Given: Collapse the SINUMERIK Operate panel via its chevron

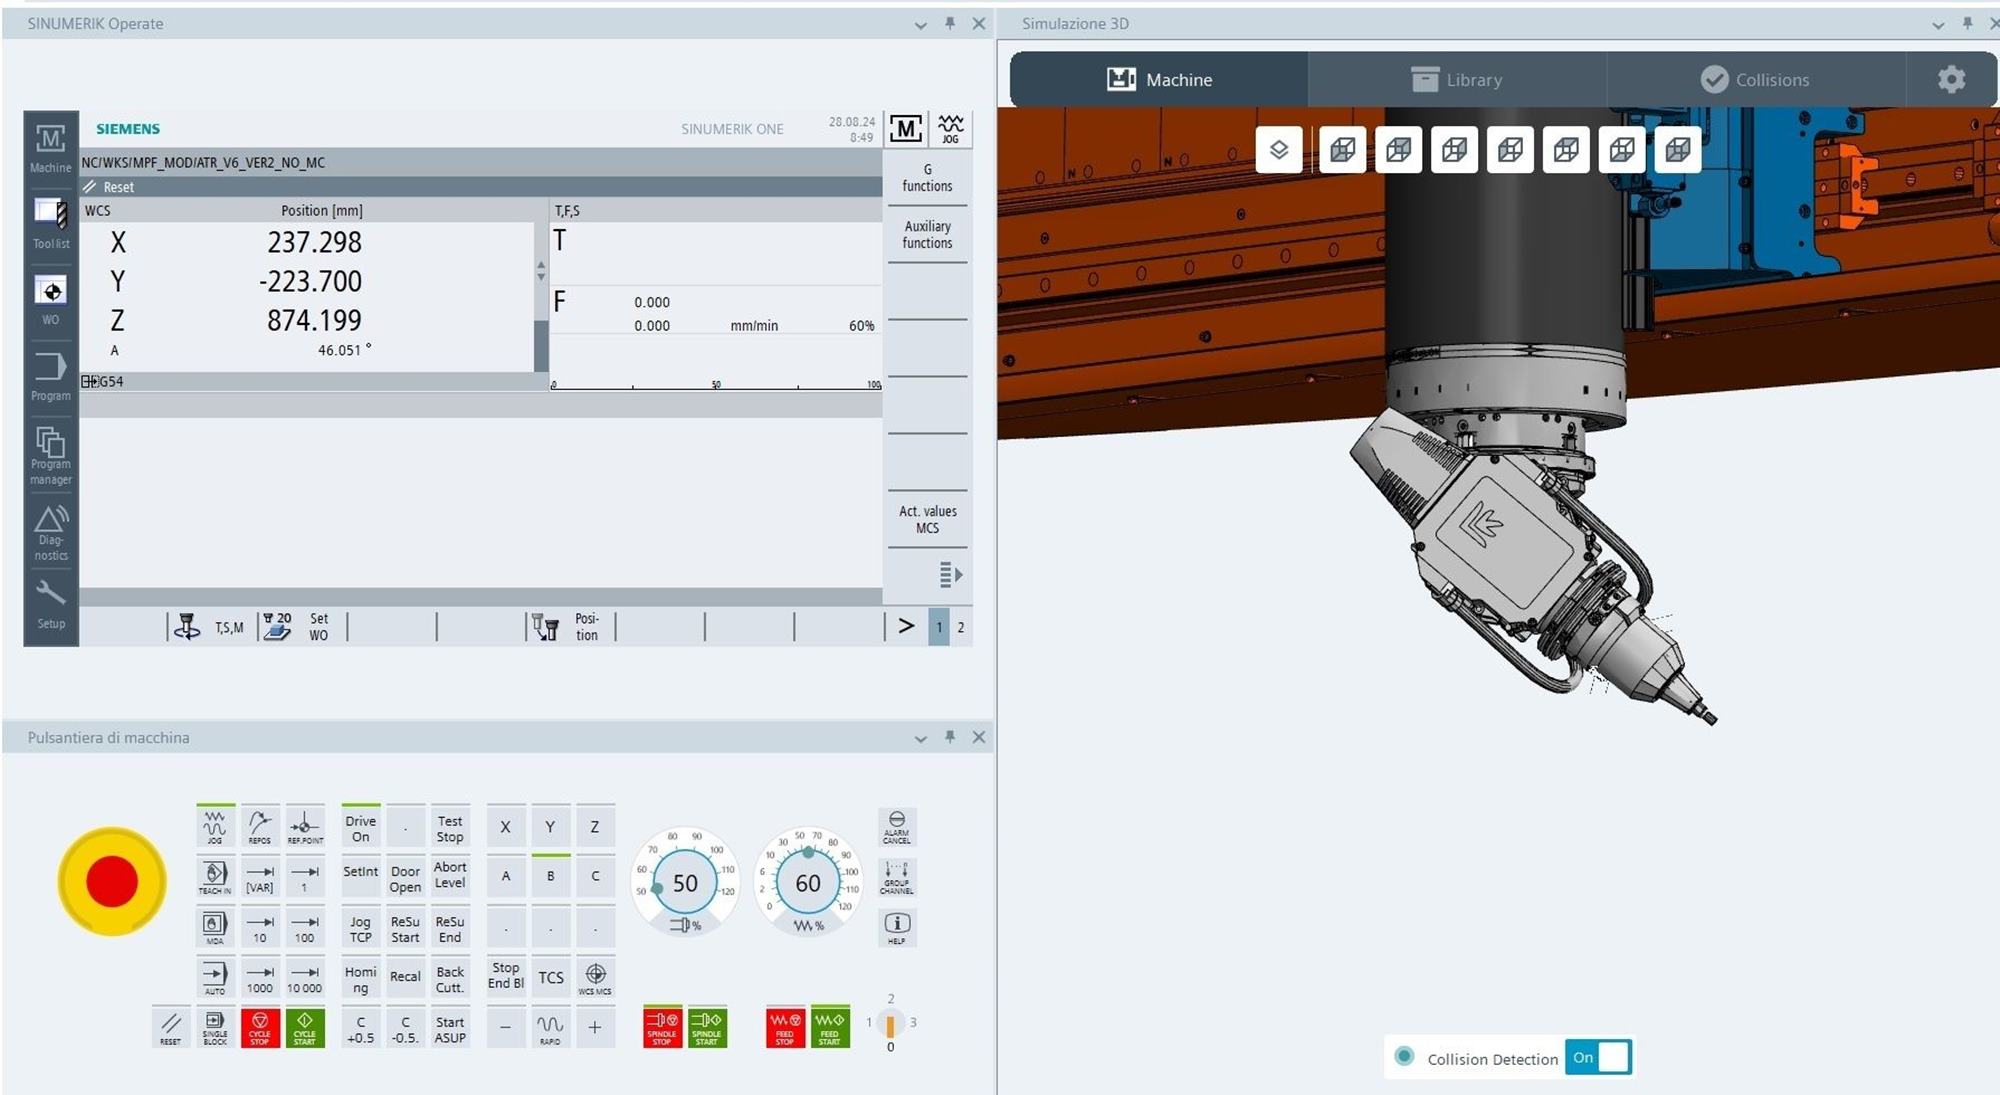Looking at the screenshot, I should pos(919,23).
